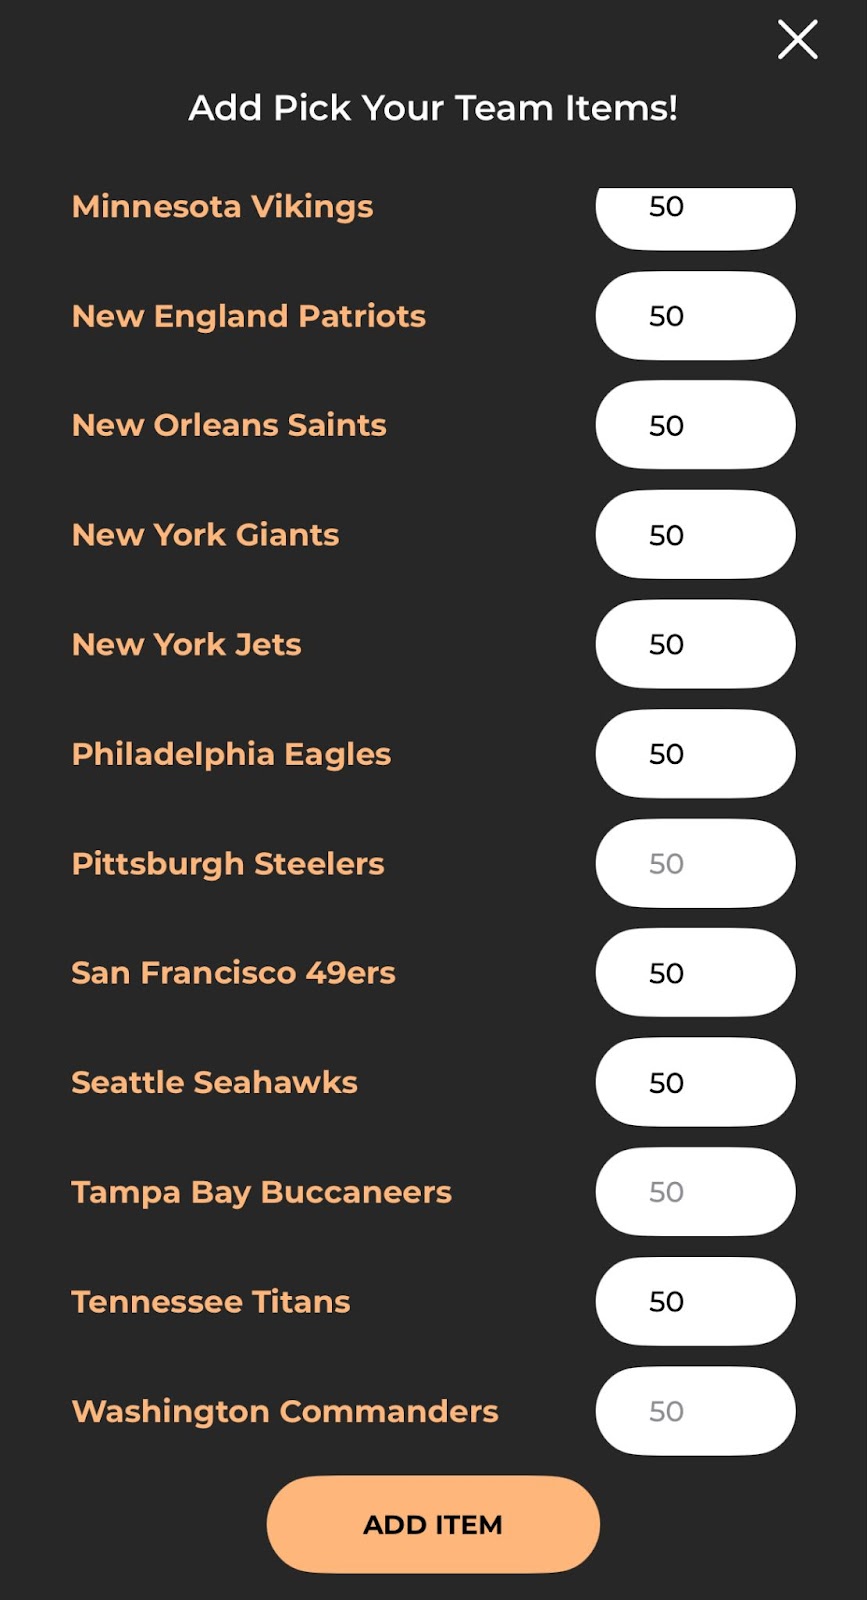This screenshot has height=1600, width=867.
Task: Edit the Philadelphia Eagles quantity input
Action: pyautogui.click(x=695, y=754)
